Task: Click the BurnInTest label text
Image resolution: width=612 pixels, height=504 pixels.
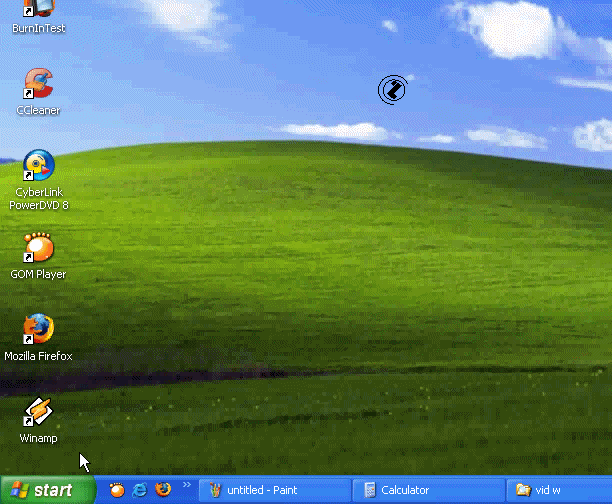Action: pos(38,28)
